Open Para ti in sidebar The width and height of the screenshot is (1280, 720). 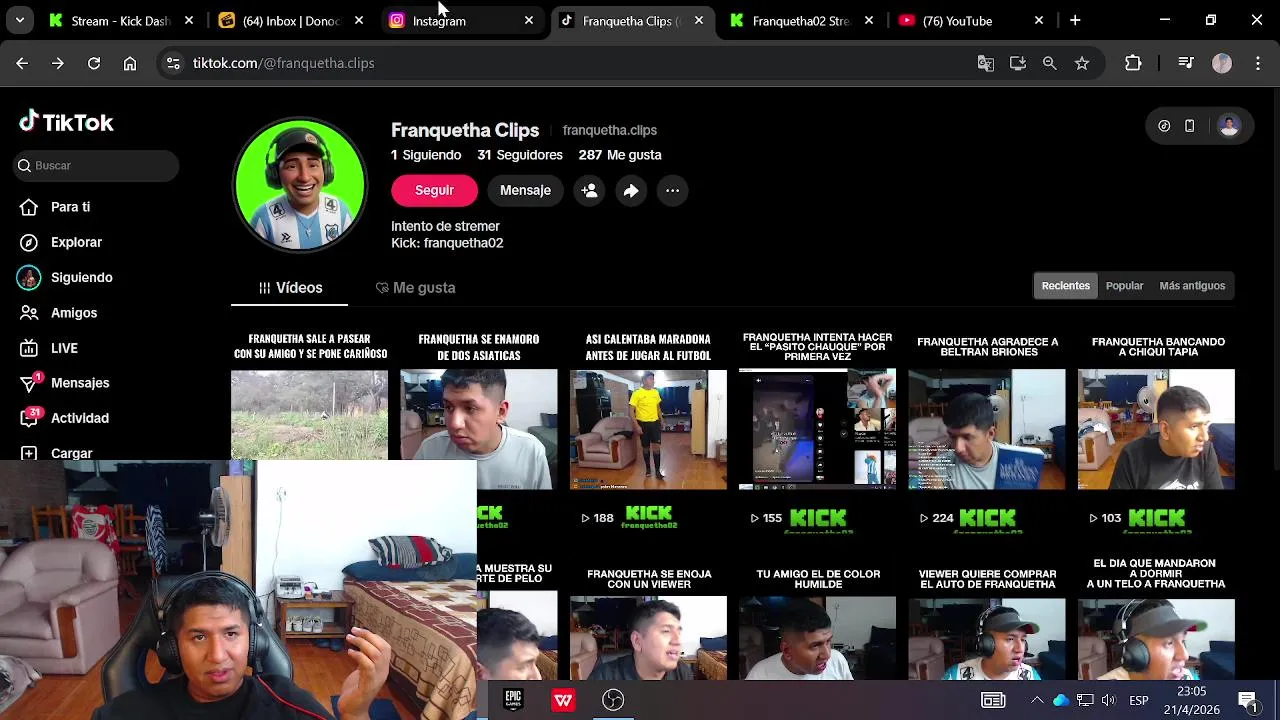pos(70,207)
